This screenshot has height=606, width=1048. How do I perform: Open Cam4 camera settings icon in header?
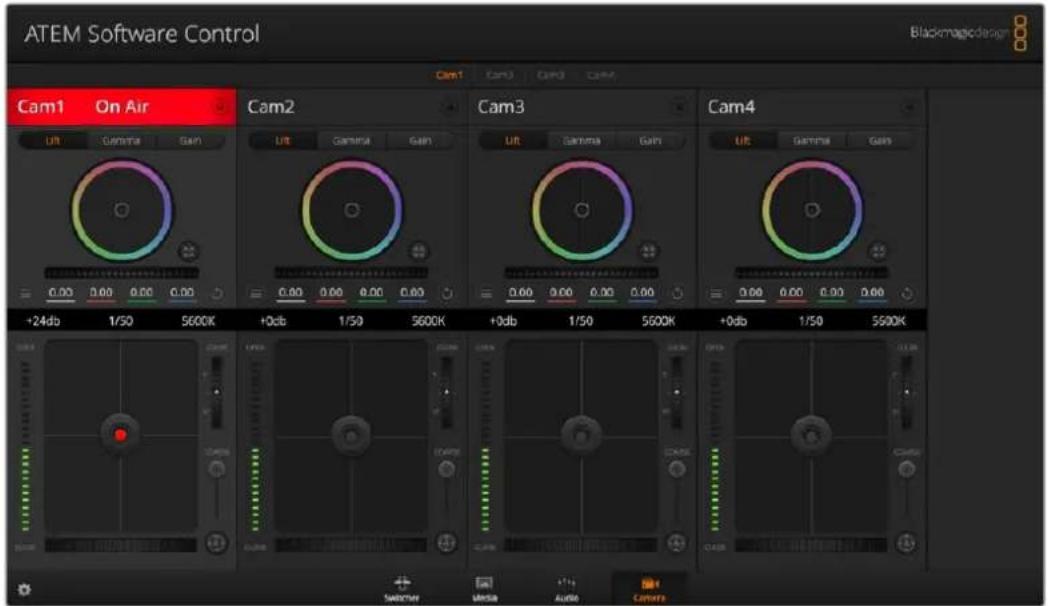pyautogui.click(x=909, y=107)
